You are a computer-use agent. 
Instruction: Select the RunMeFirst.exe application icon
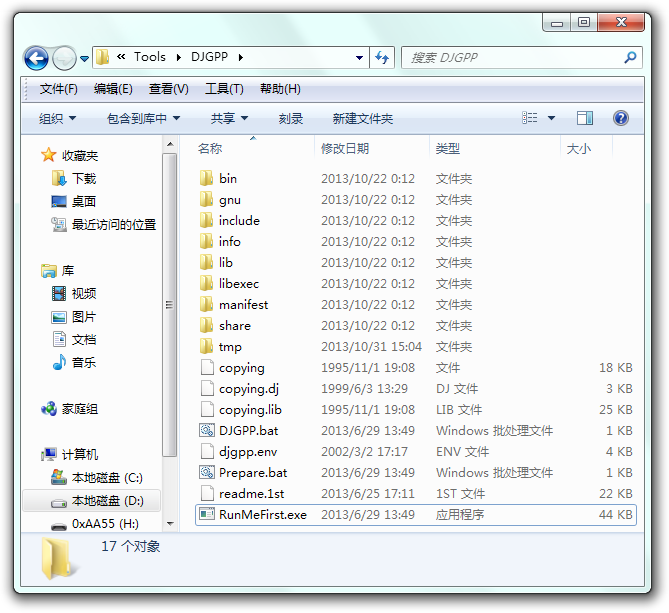pyautogui.click(x=207, y=515)
